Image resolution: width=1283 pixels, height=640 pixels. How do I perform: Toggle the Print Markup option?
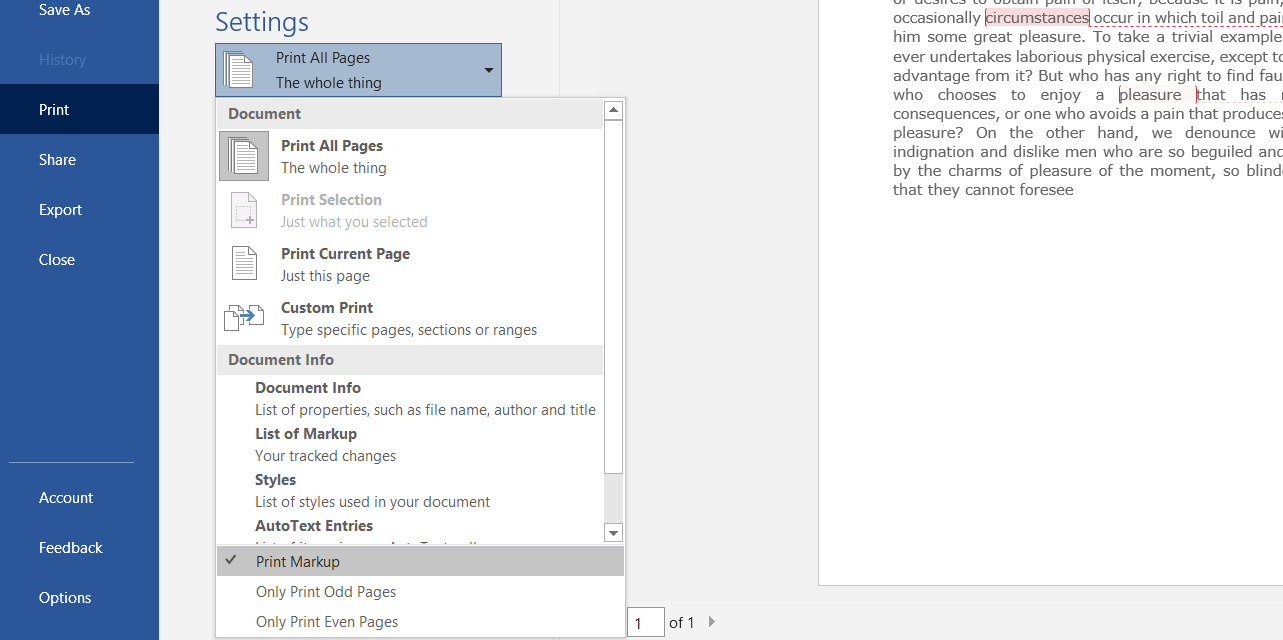(420, 562)
